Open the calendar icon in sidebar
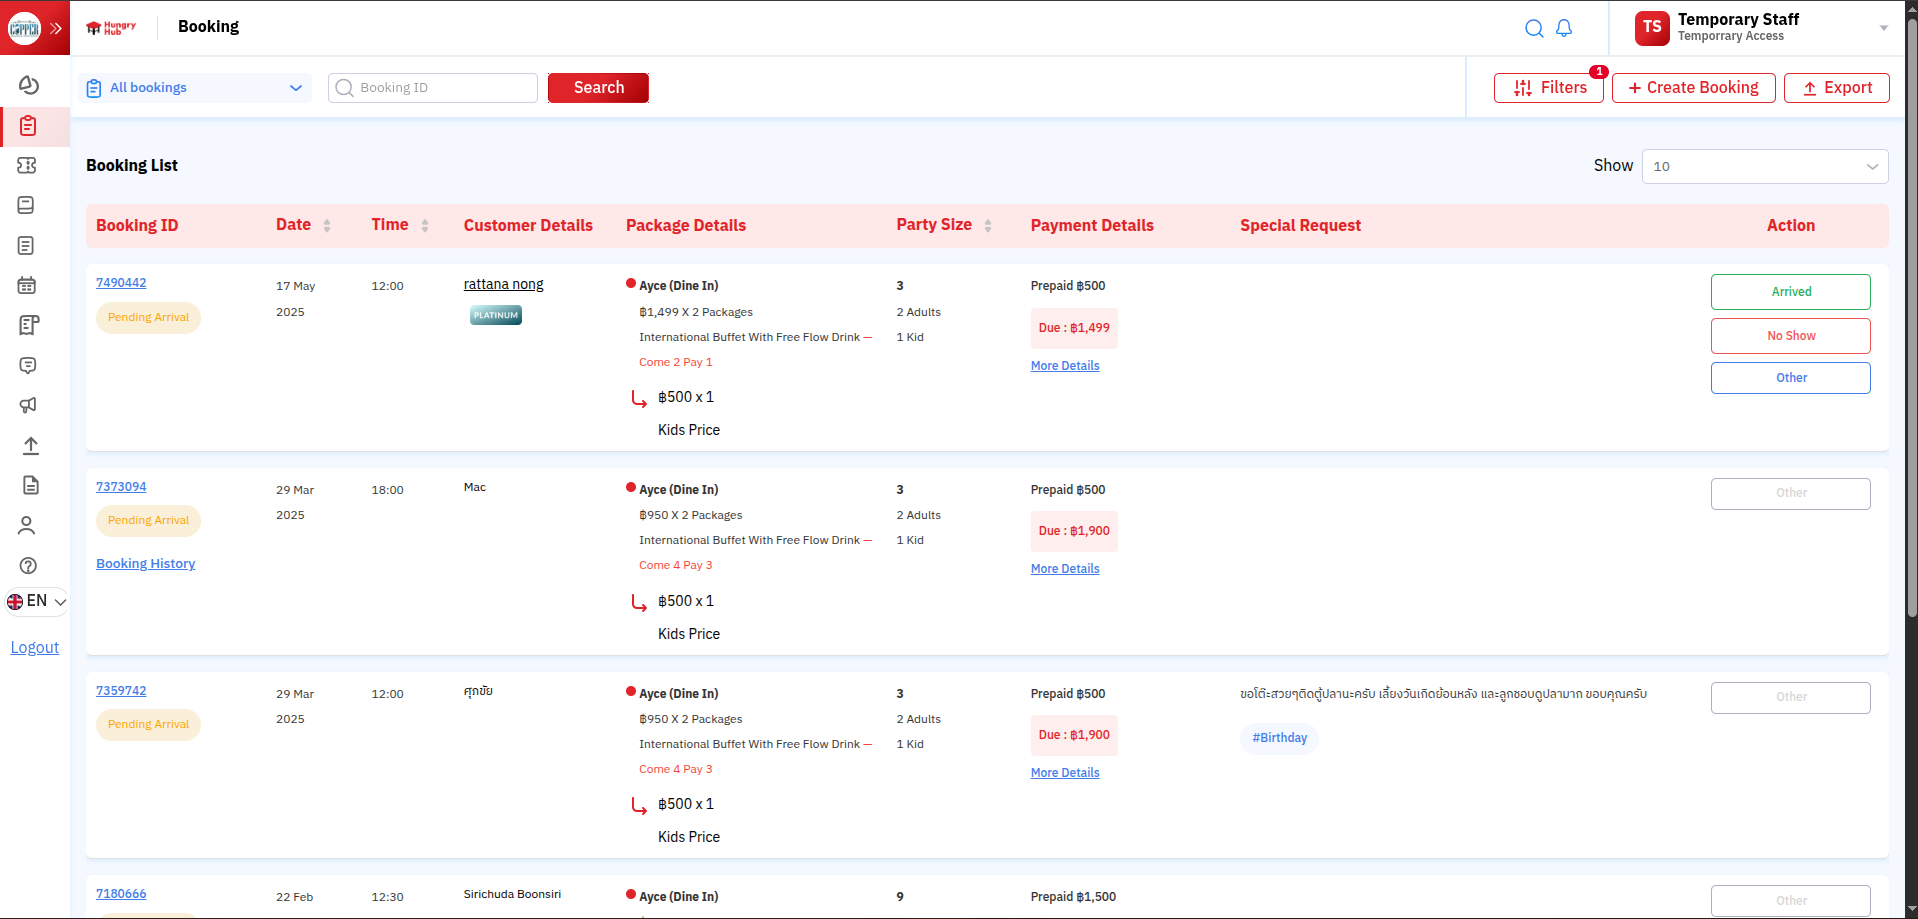 (x=27, y=285)
